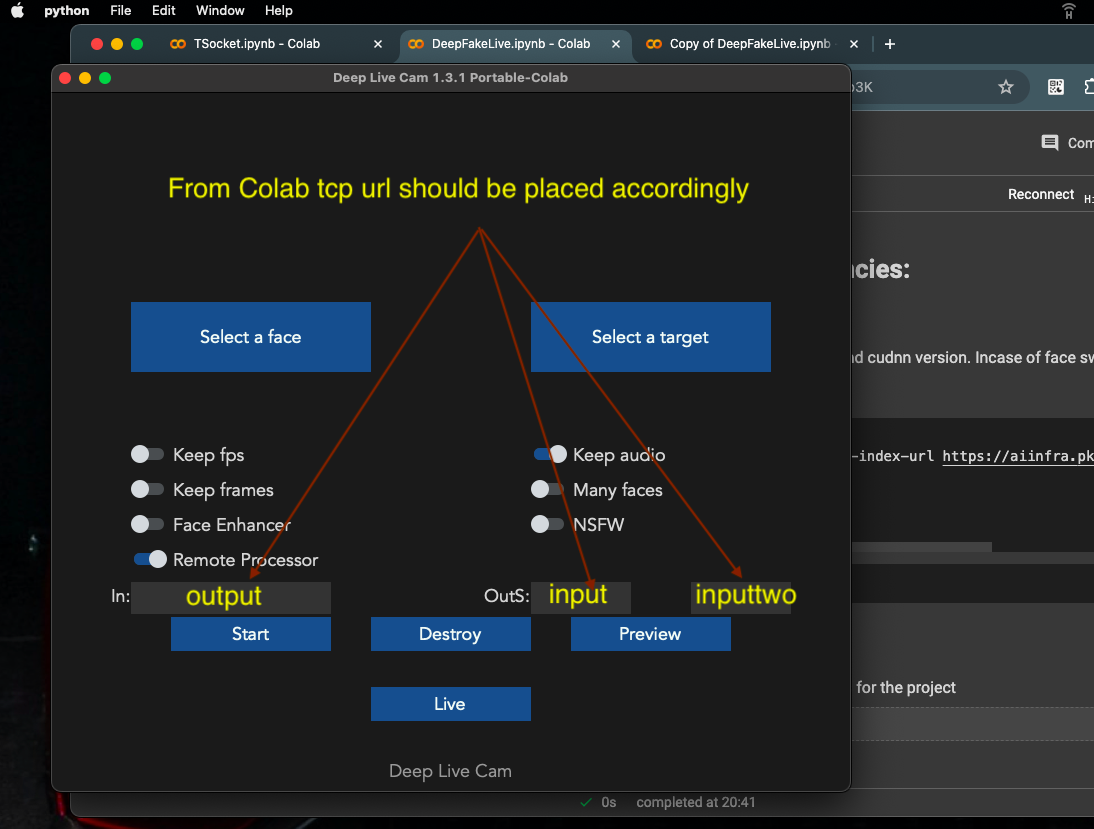Click Reconnect in the Colab notebook
This screenshot has height=829, width=1094.
[x=1040, y=195]
